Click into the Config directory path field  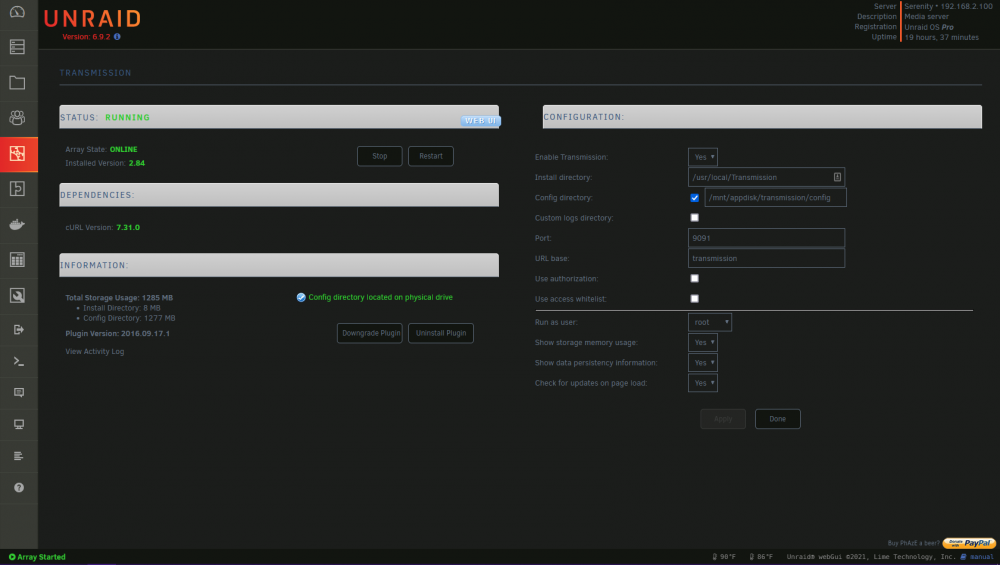(776, 198)
